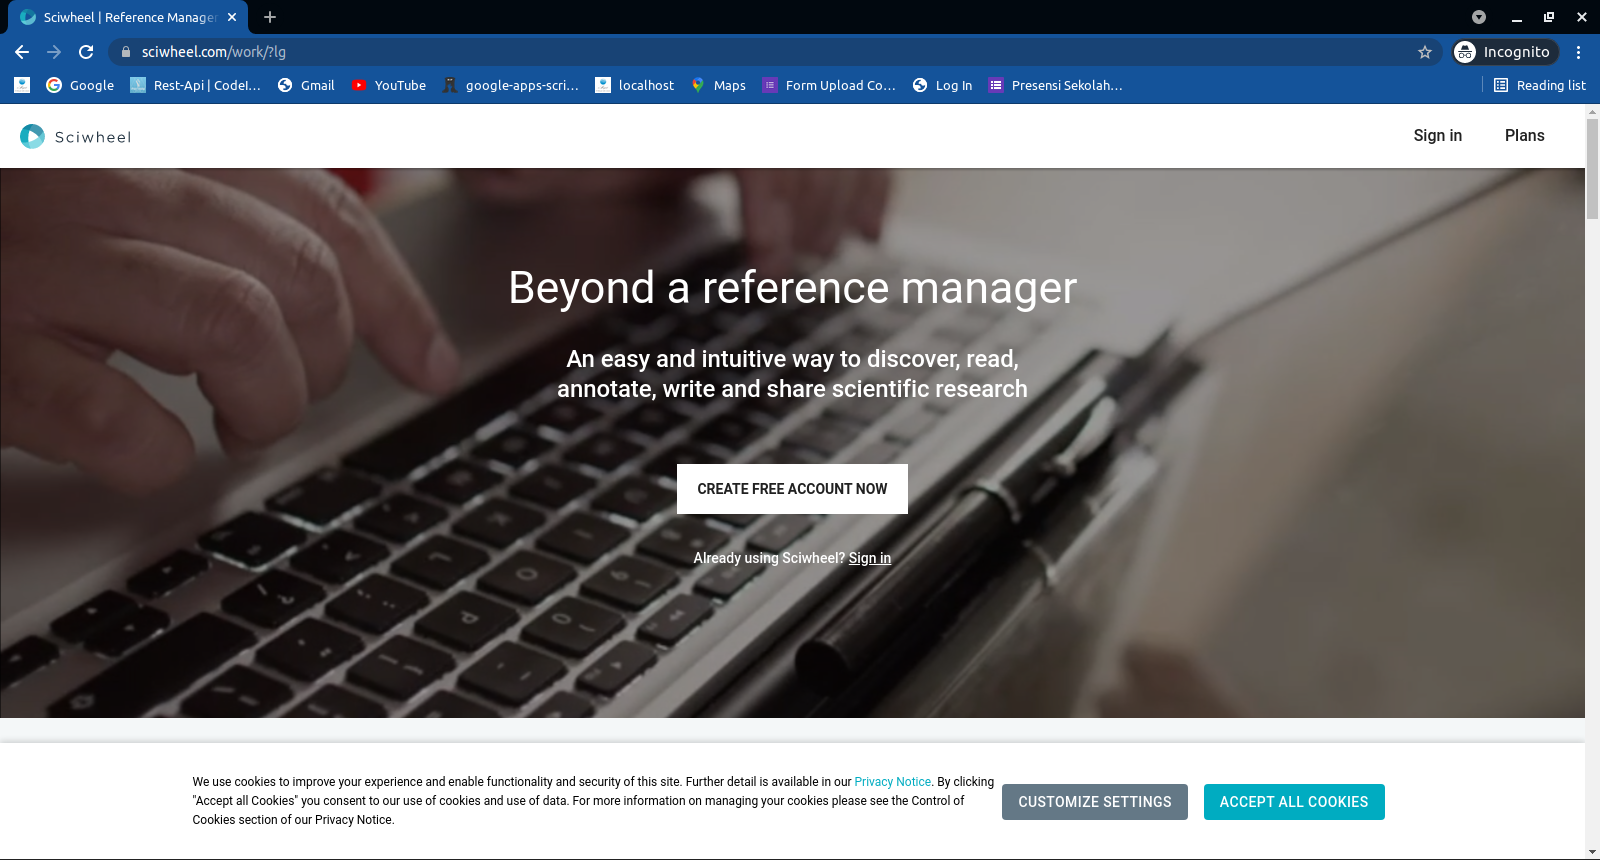Open a new tab with the plus icon
This screenshot has height=860, width=1600.
click(x=270, y=17)
